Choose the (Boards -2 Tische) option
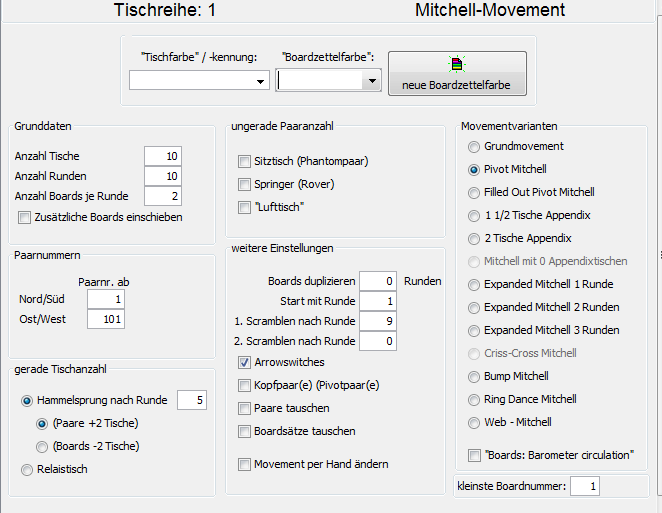Image resolution: width=662 pixels, height=513 pixels. point(42,447)
